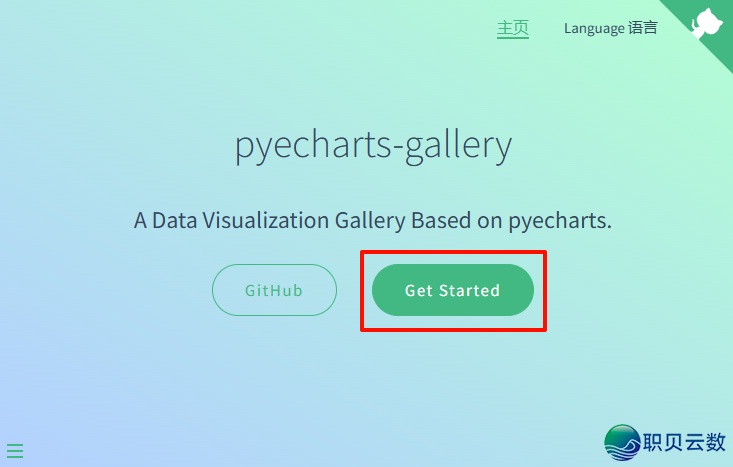Visit repository via GitHub pill button
This screenshot has height=467, width=733.
pos(274,290)
